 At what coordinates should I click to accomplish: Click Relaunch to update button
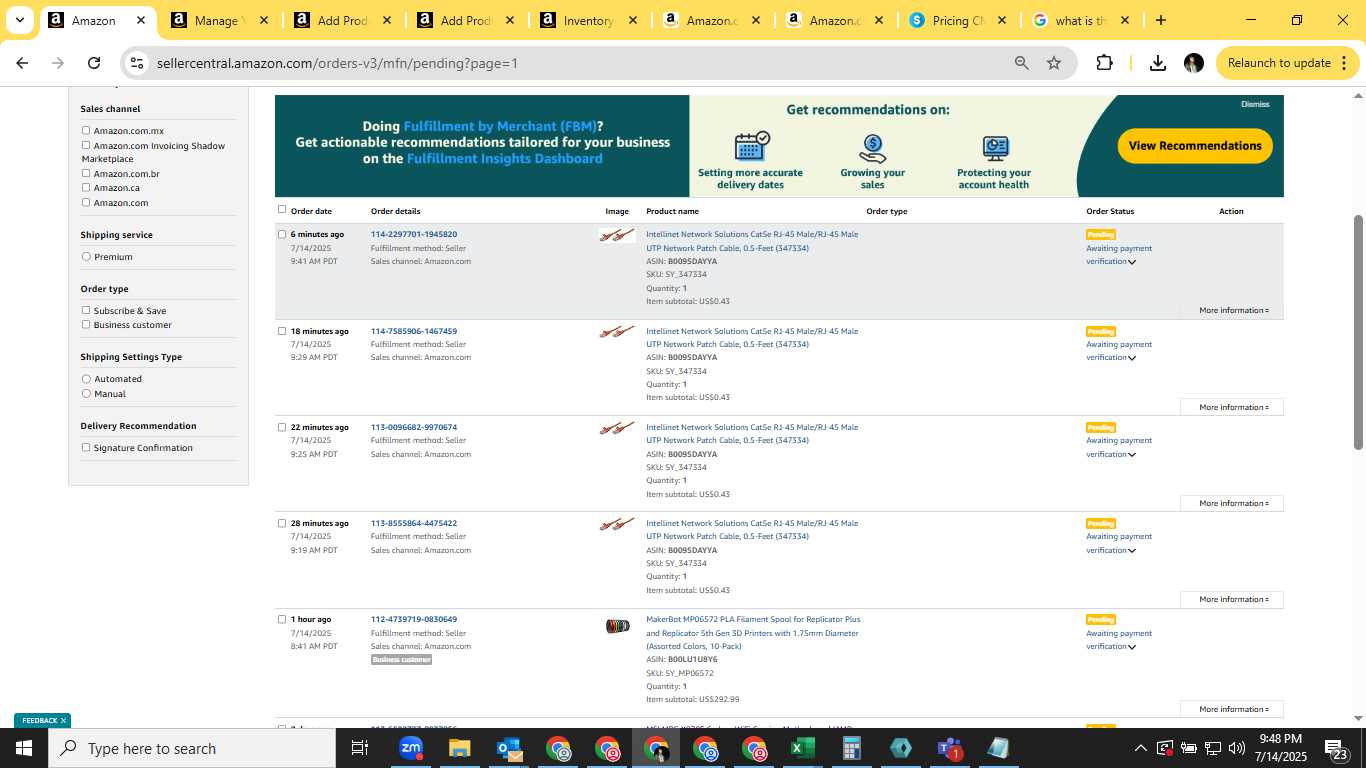point(1288,63)
